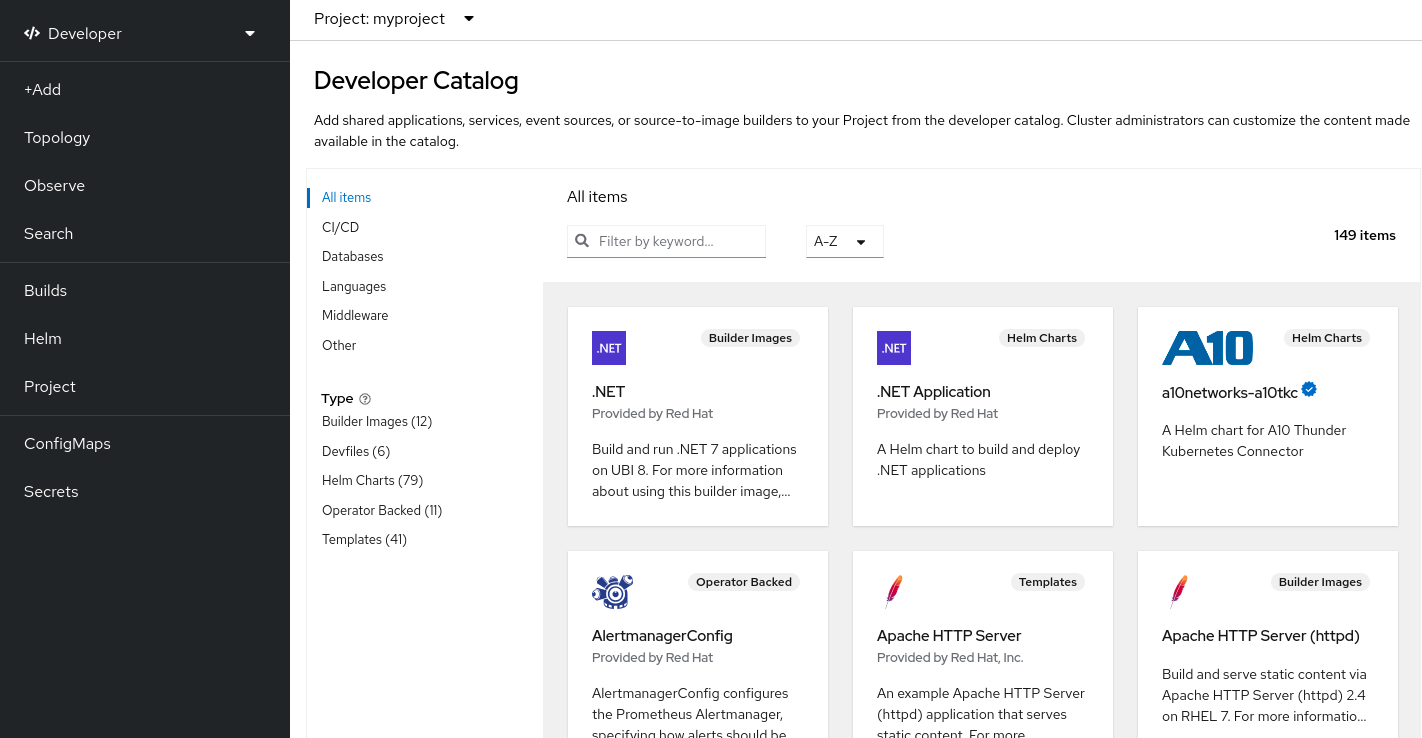
Task: Filter by Helm Charts (79) type
Action: [x=372, y=481]
